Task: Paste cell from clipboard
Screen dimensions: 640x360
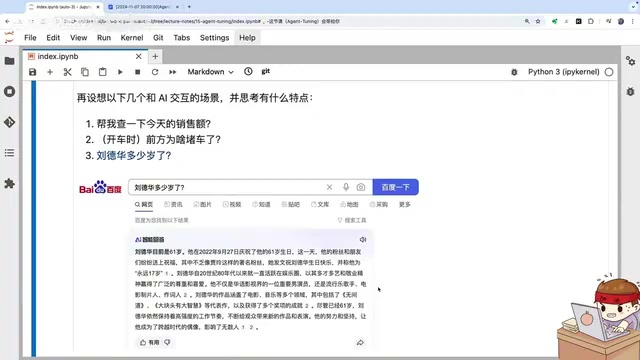Action: (102, 72)
